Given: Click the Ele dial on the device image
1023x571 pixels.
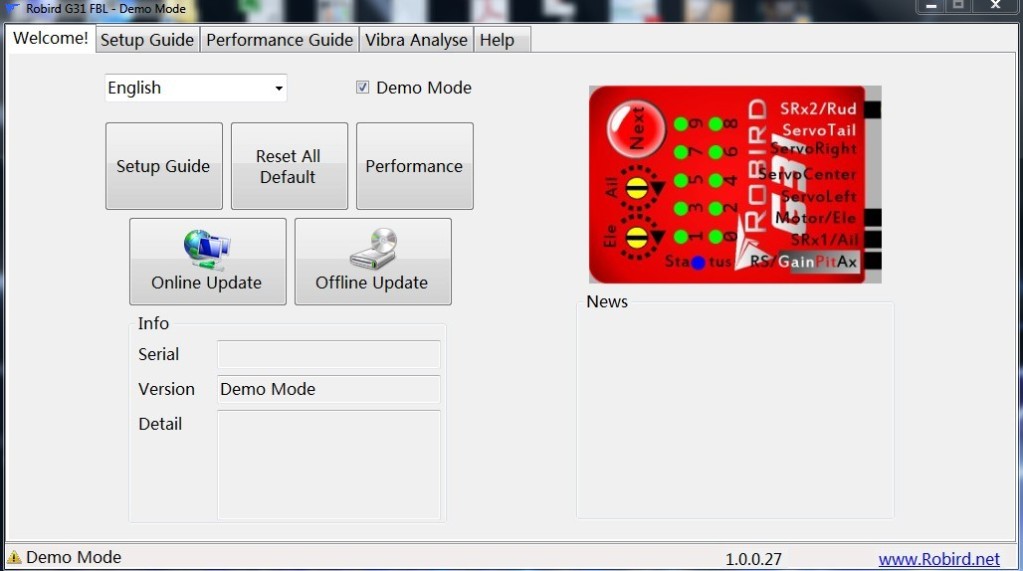Looking at the screenshot, I should (637, 238).
